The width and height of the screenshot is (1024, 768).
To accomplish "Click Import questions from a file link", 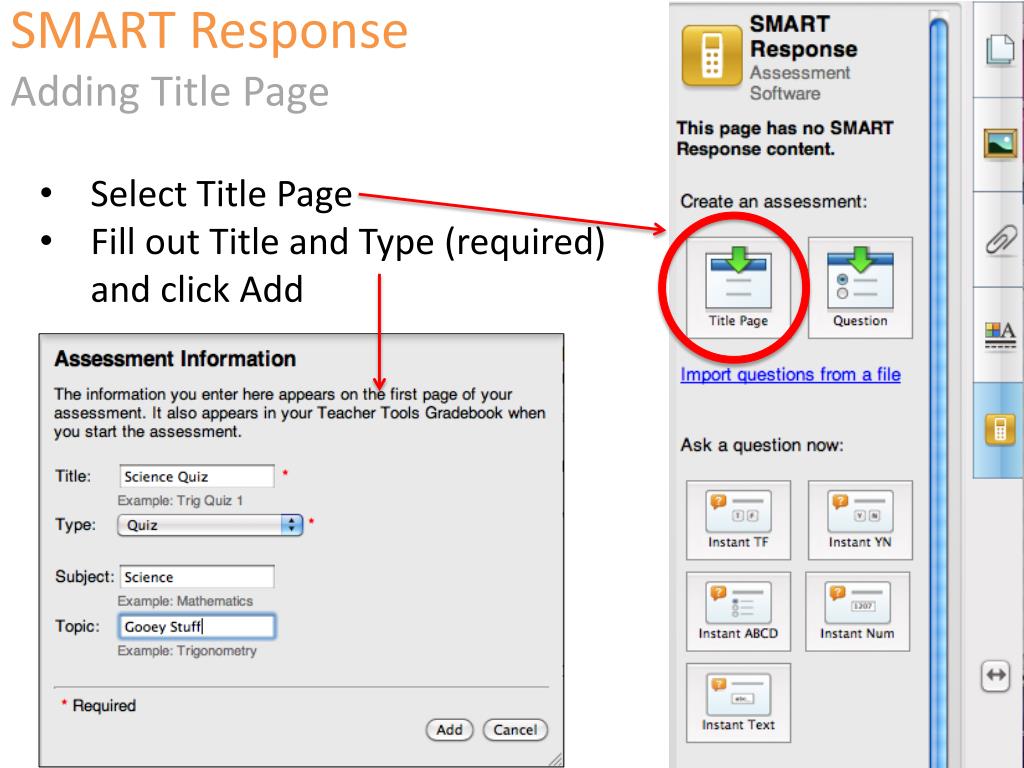I will tap(790, 375).
